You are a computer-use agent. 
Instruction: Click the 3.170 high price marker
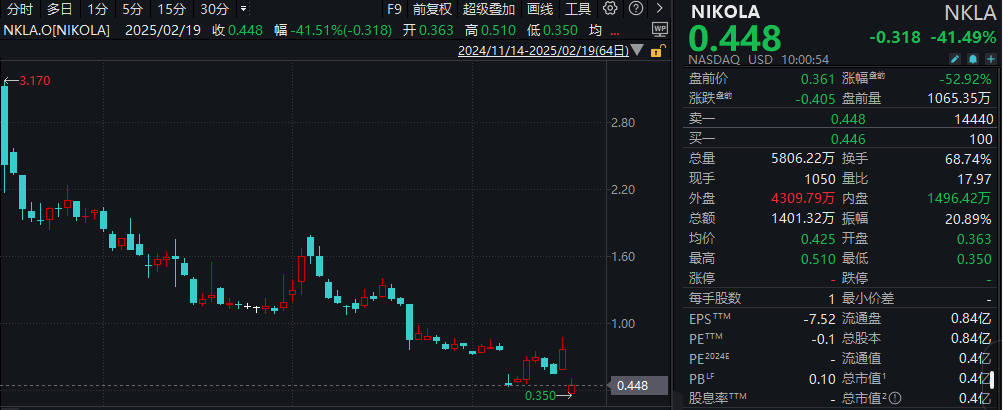(35, 81)
